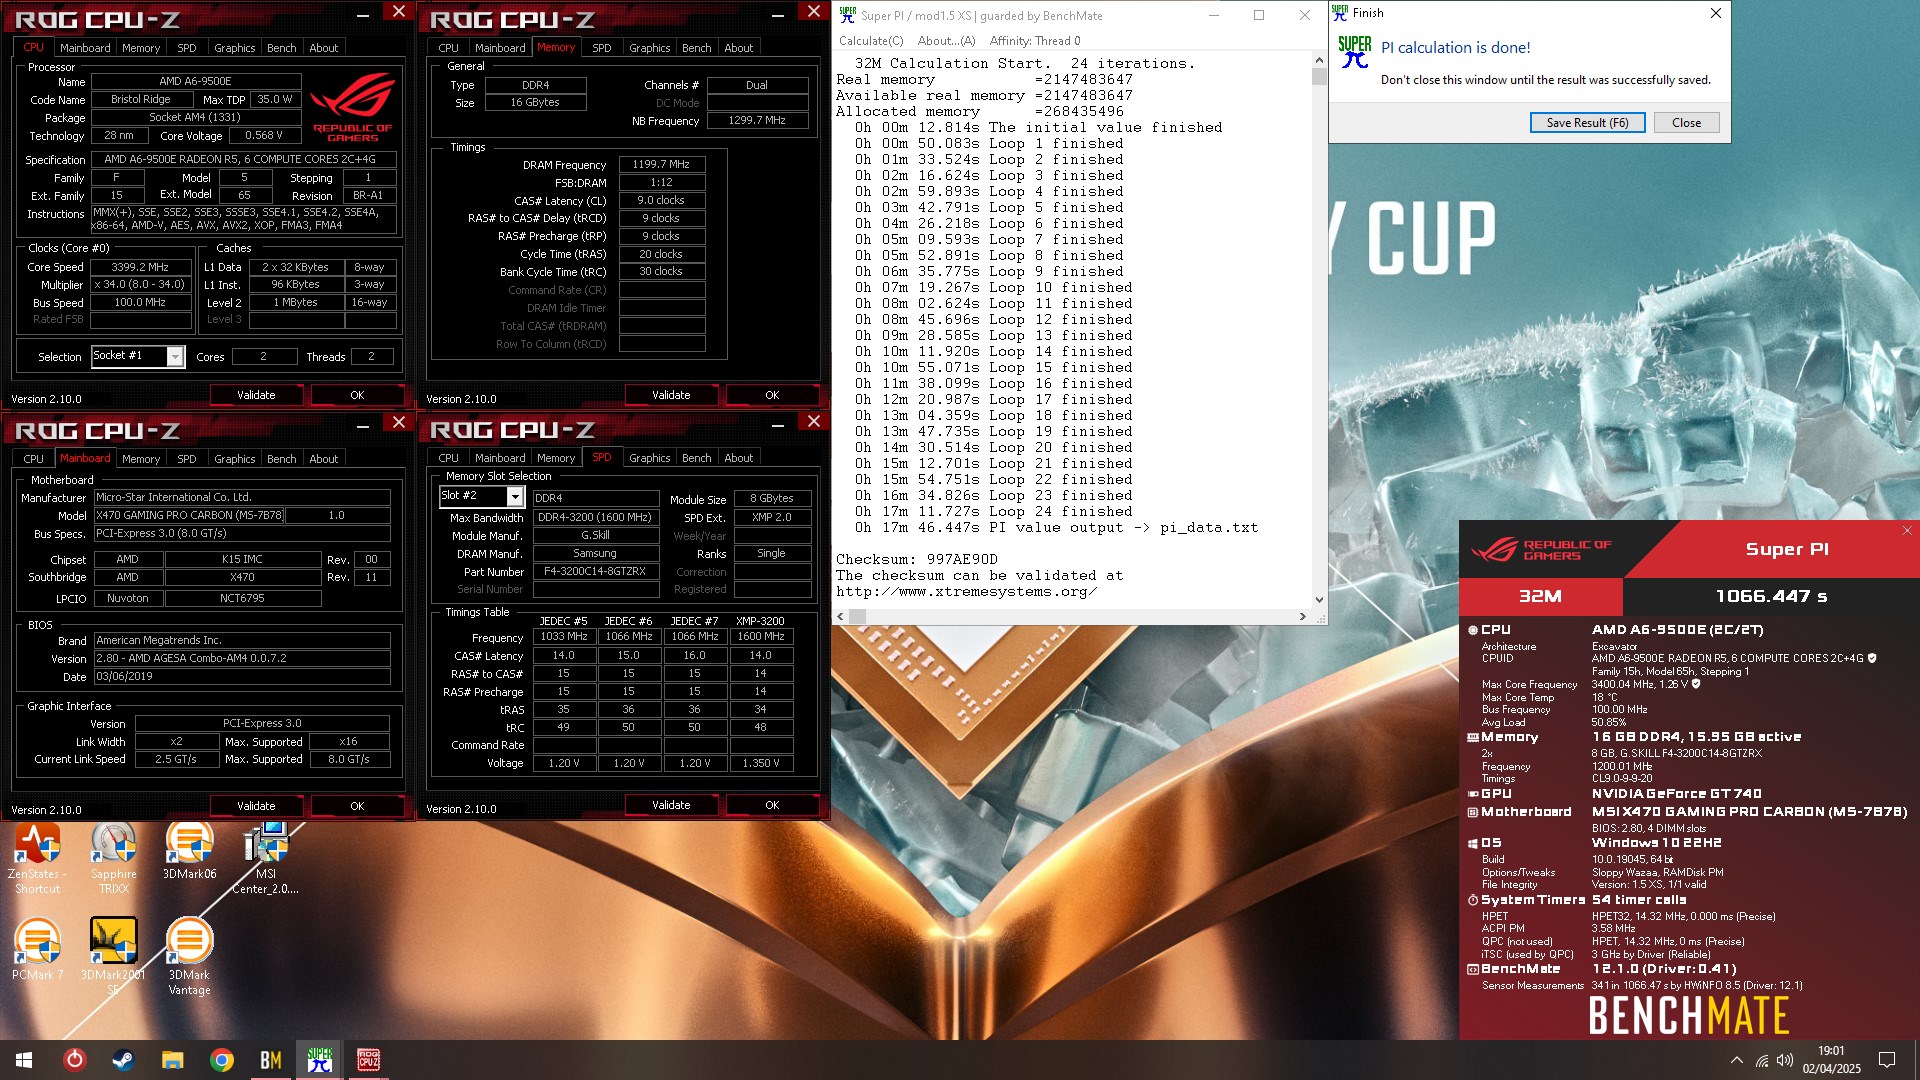
Task: Open 3DMark2001 SE desktop icon
Action: coord(113,957)
